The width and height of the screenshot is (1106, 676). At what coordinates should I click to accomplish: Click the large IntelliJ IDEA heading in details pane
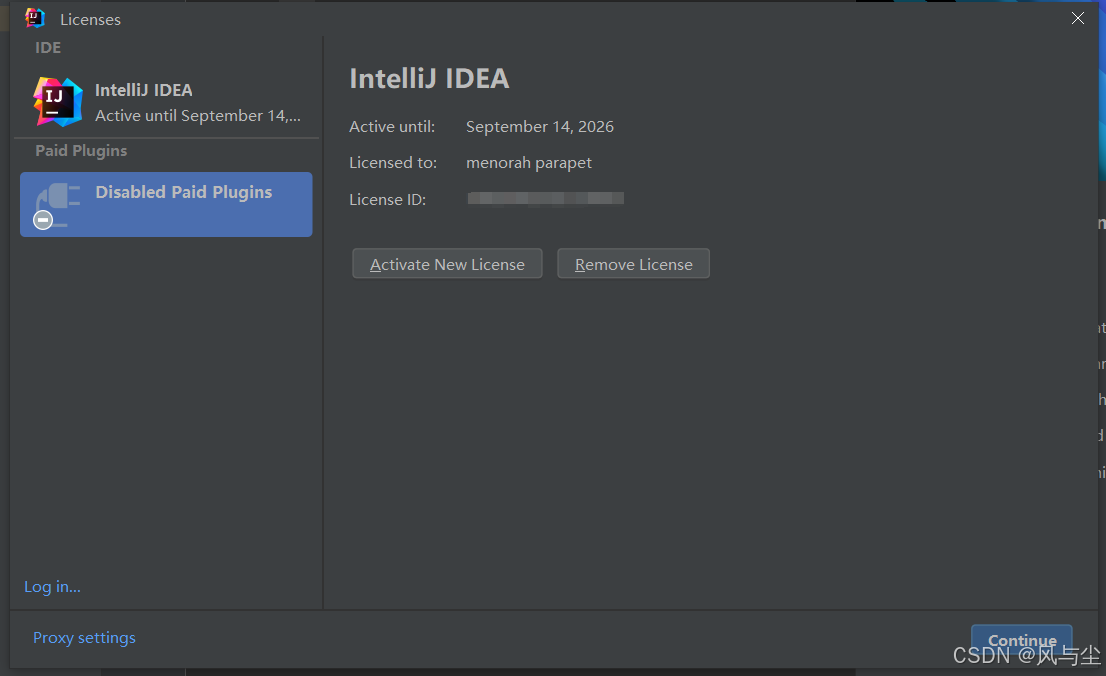coord(429,79)
